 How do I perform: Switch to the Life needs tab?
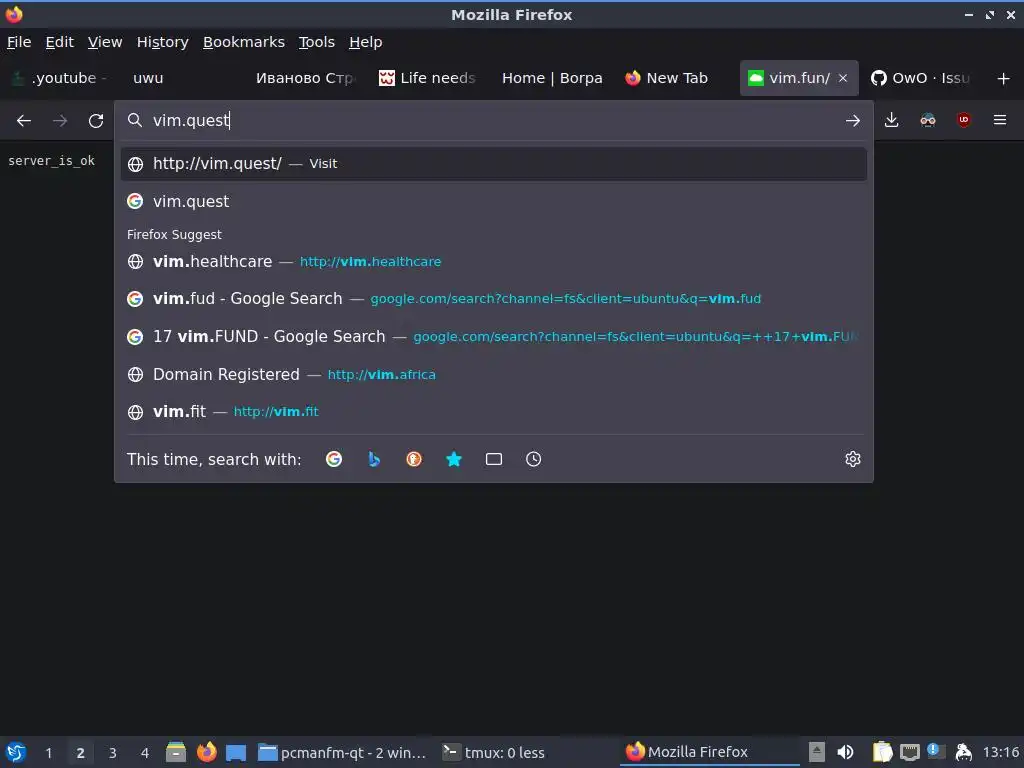tap(428, 78)
